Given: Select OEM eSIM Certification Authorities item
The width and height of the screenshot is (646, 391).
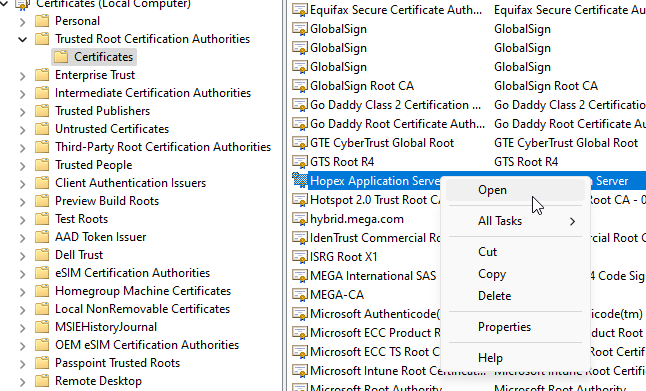Looking at the screenshot, I should click(147, 345).
